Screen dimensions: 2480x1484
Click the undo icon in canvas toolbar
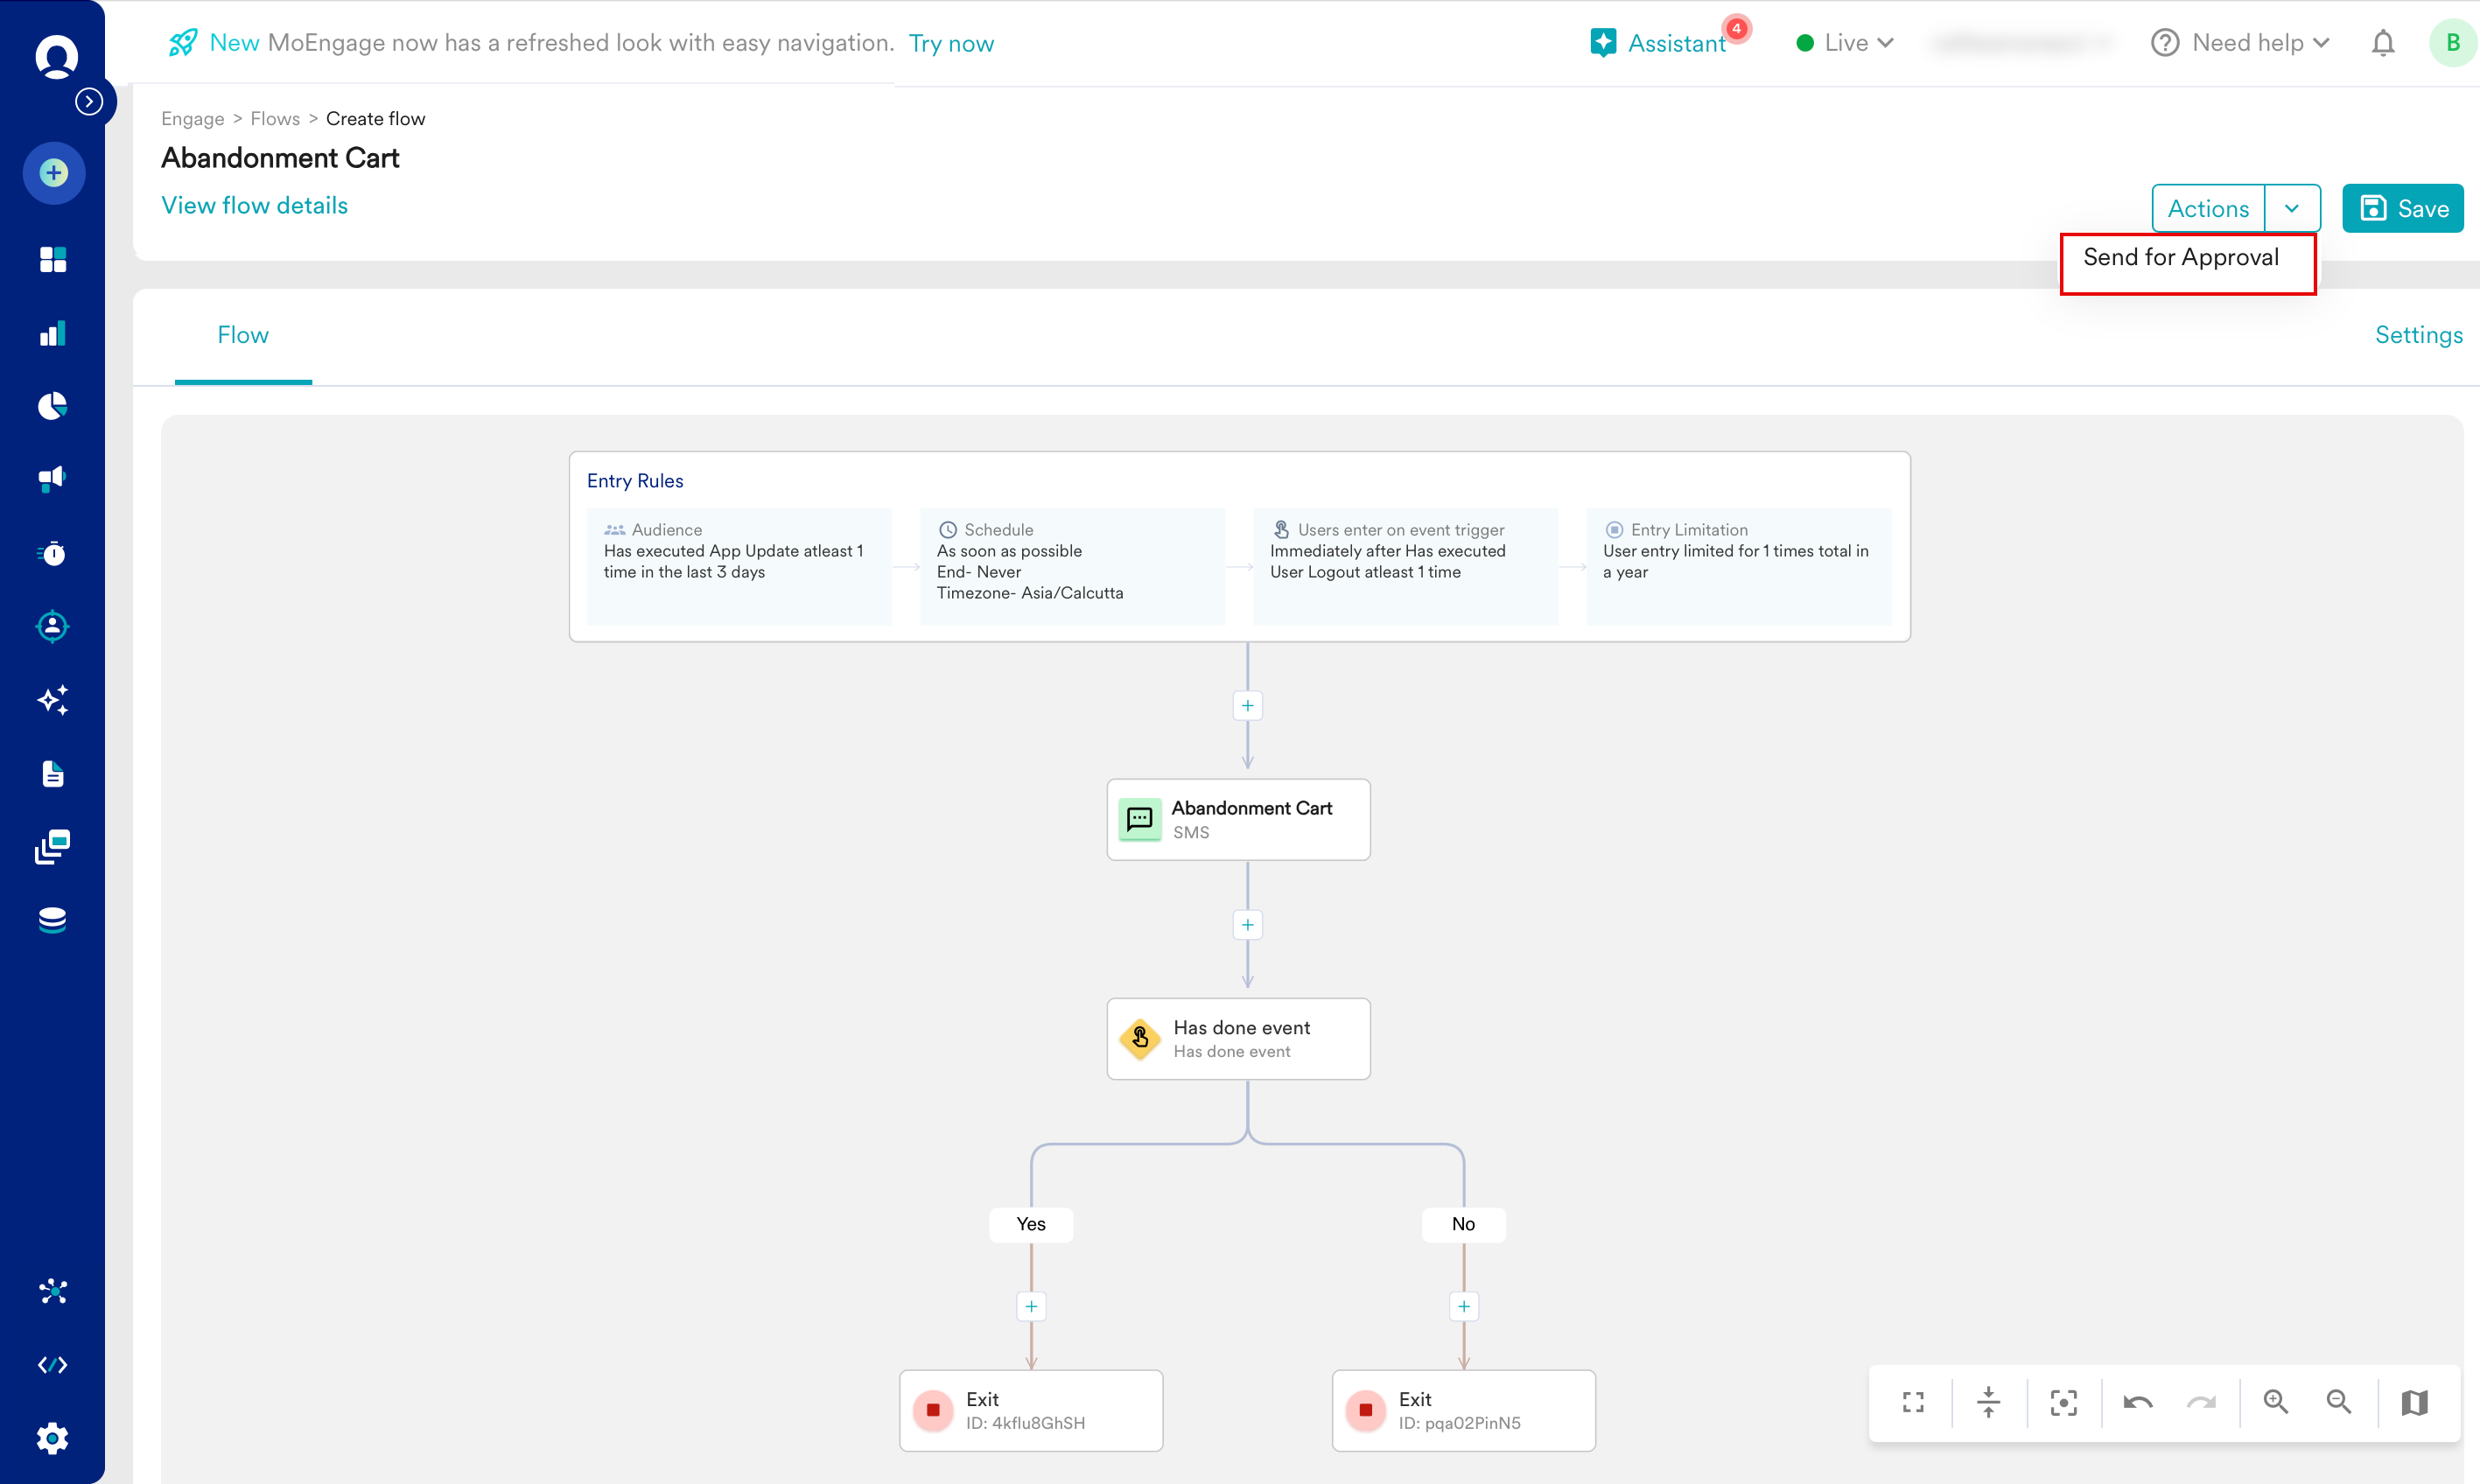tap(2137, 1402)
